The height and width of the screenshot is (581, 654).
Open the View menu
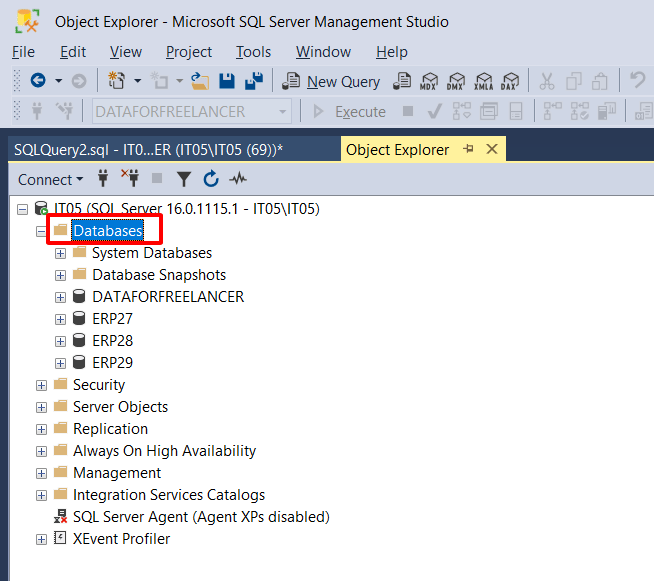pyautogui.click(x=126, y=52)
